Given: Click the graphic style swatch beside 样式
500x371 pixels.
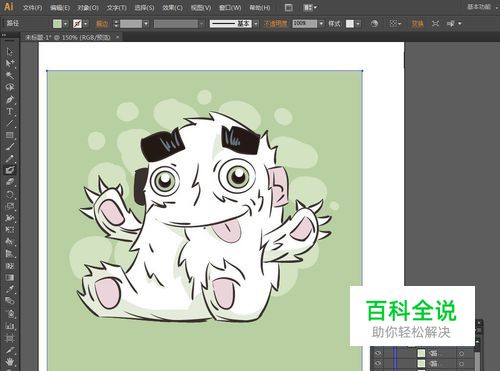Looking at the screenshot, I should click(350, 24).
